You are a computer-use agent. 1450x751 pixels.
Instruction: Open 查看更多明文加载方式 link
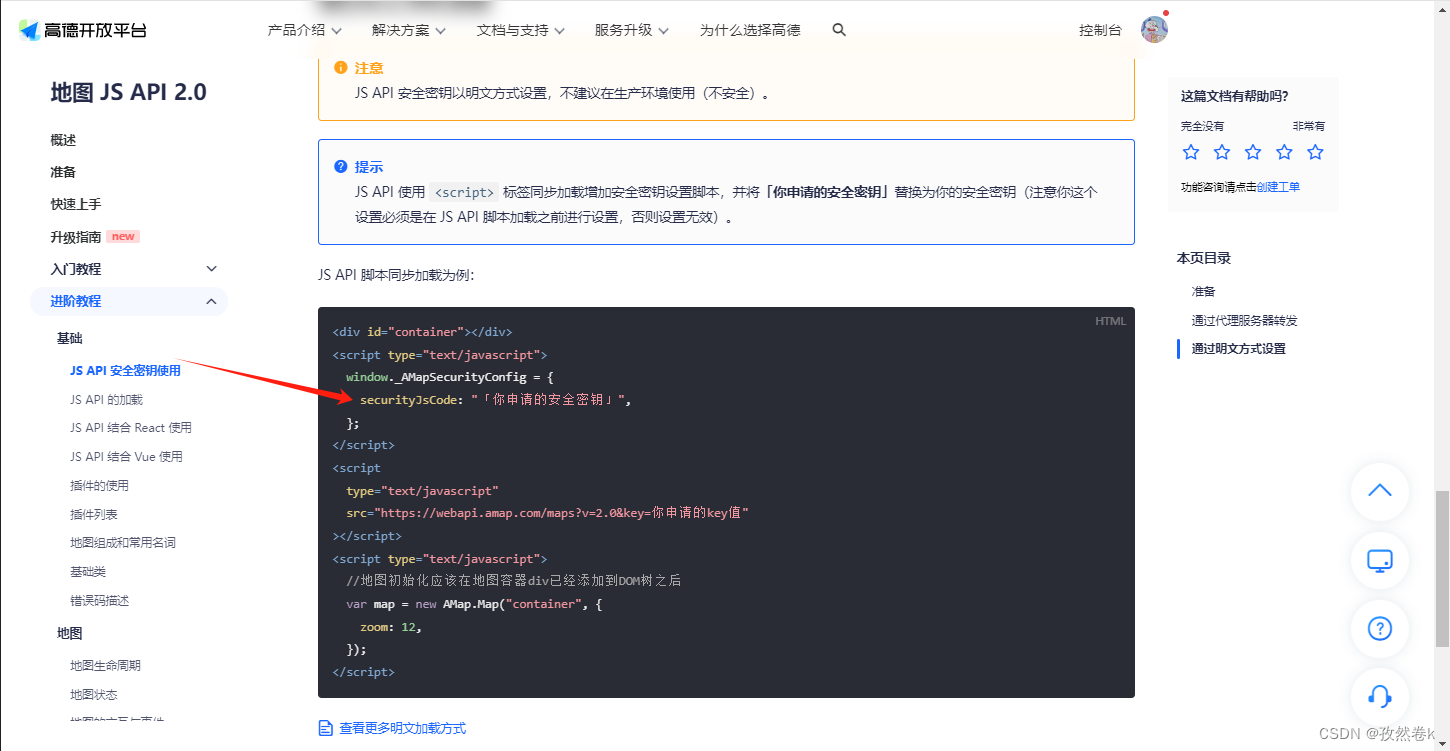[402, 728]
